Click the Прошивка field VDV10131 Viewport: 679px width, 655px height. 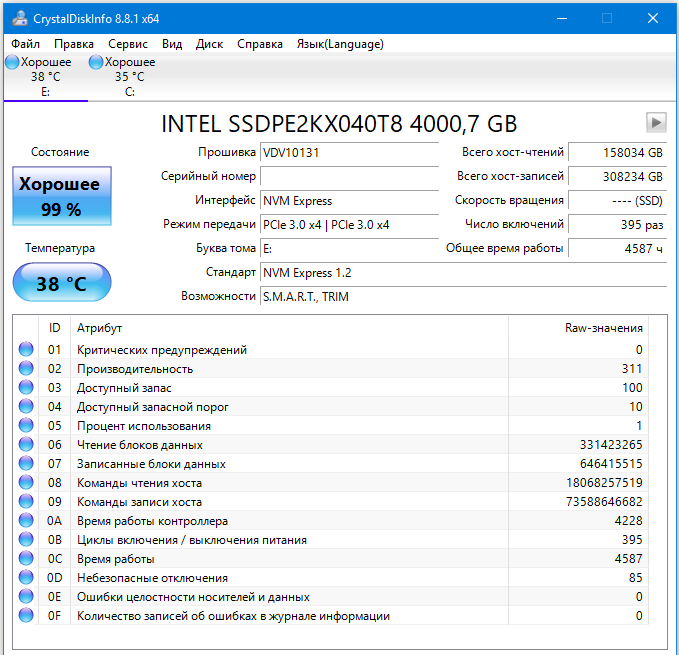point(349,153)
